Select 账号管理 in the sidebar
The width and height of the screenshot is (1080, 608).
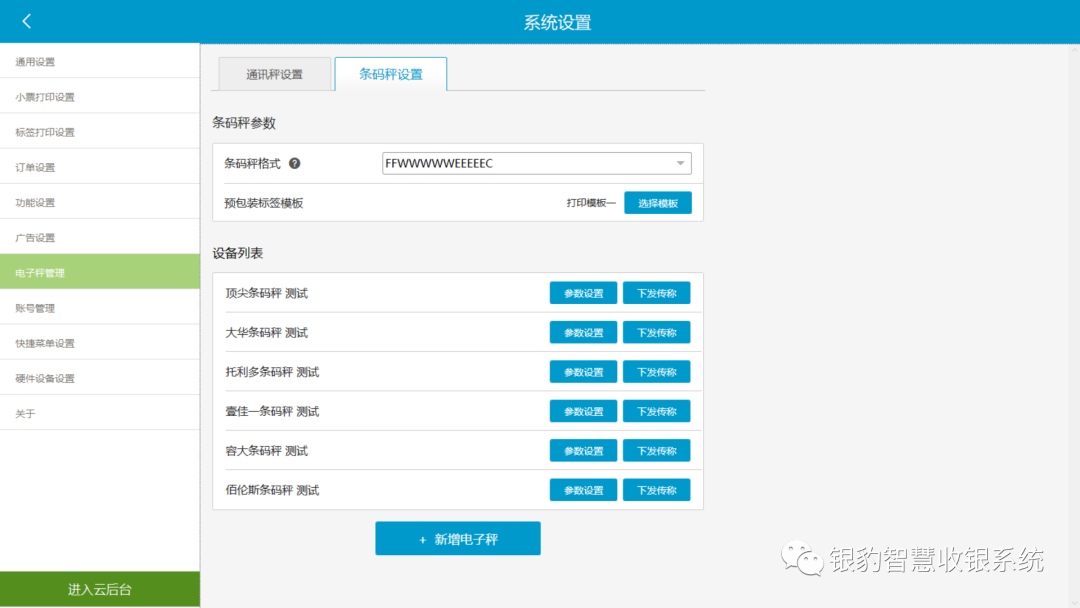[100, 307]
